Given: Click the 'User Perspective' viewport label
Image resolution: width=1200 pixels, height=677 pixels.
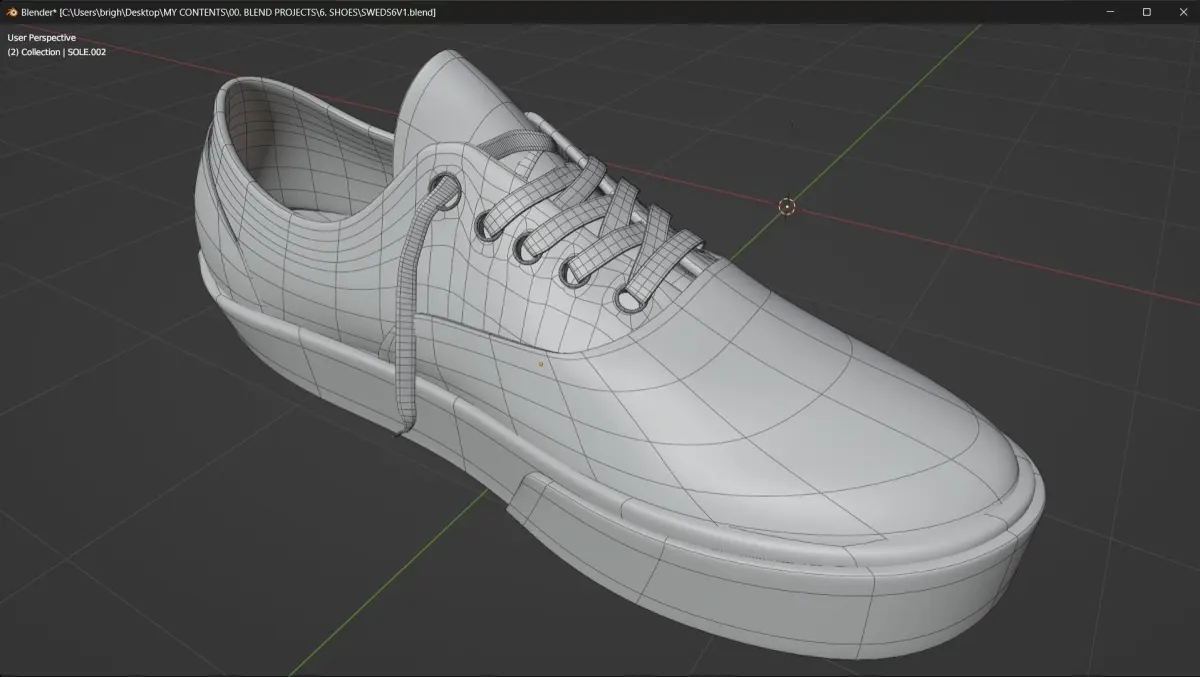Looking at the screenshot, I should coord(41,37).
